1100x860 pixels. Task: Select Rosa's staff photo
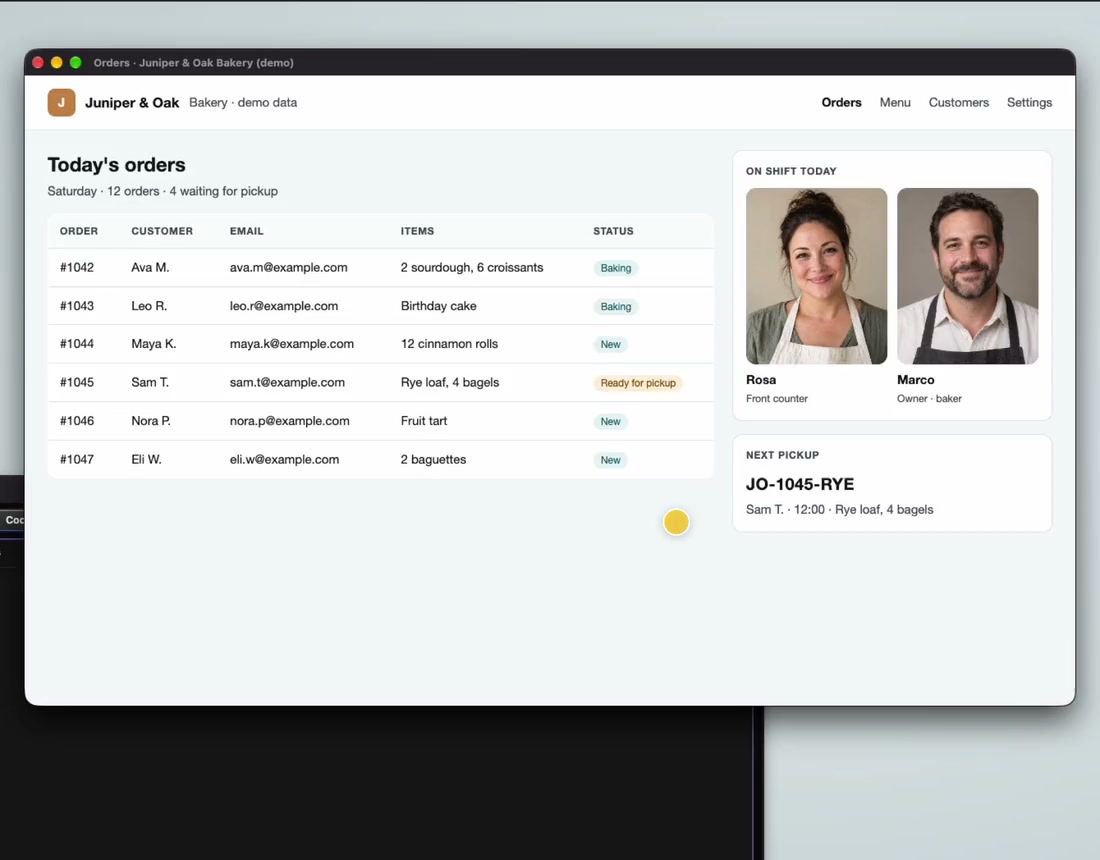pyautogui.click(x=816, y=276)
